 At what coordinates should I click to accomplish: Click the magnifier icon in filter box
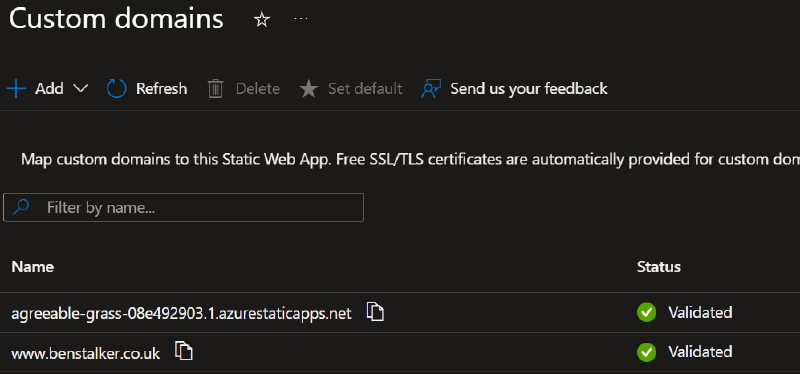point(21,207)
